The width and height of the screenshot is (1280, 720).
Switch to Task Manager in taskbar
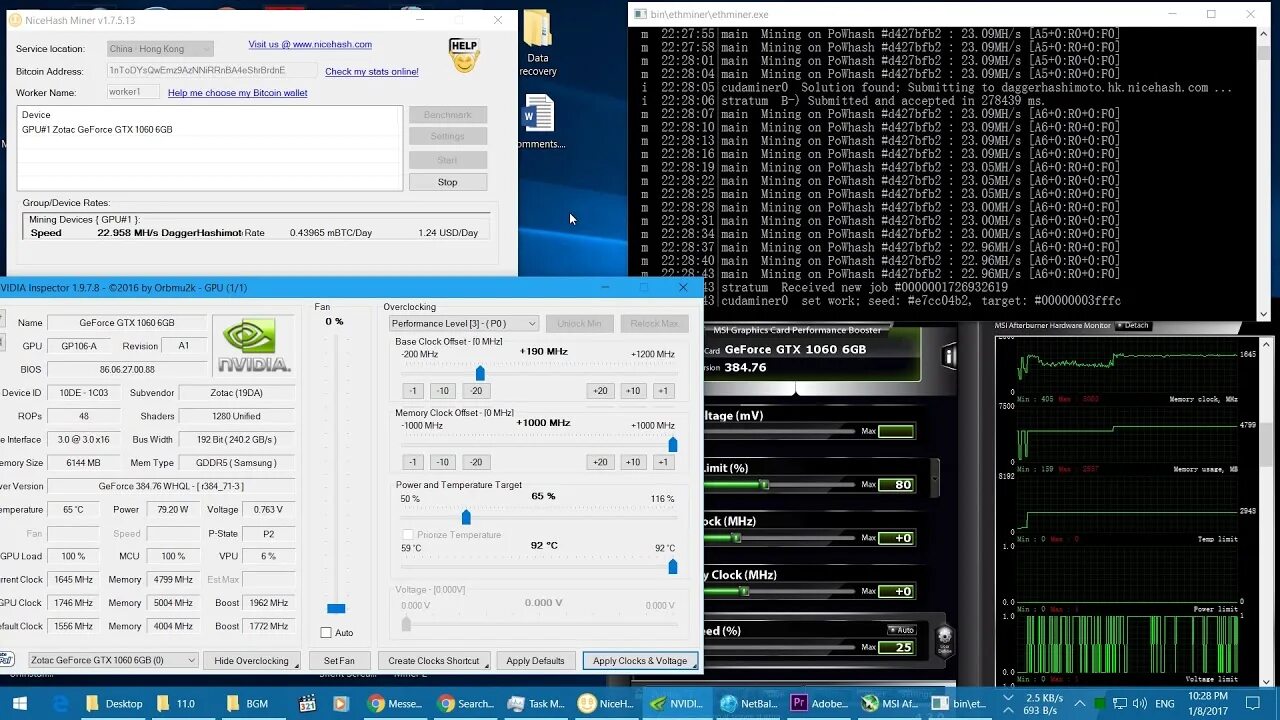pos(537,703)
